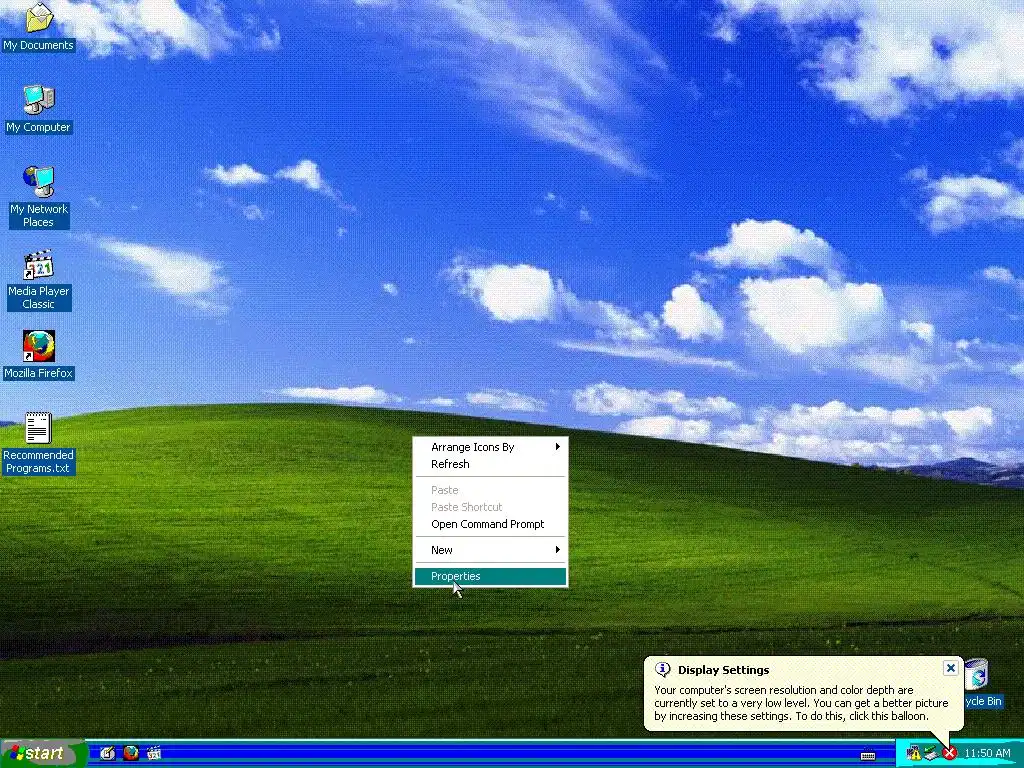The height and width of the screenshot is (768, 1024).
Task: Click the greyed-out Paste entry
Action: 490,490
